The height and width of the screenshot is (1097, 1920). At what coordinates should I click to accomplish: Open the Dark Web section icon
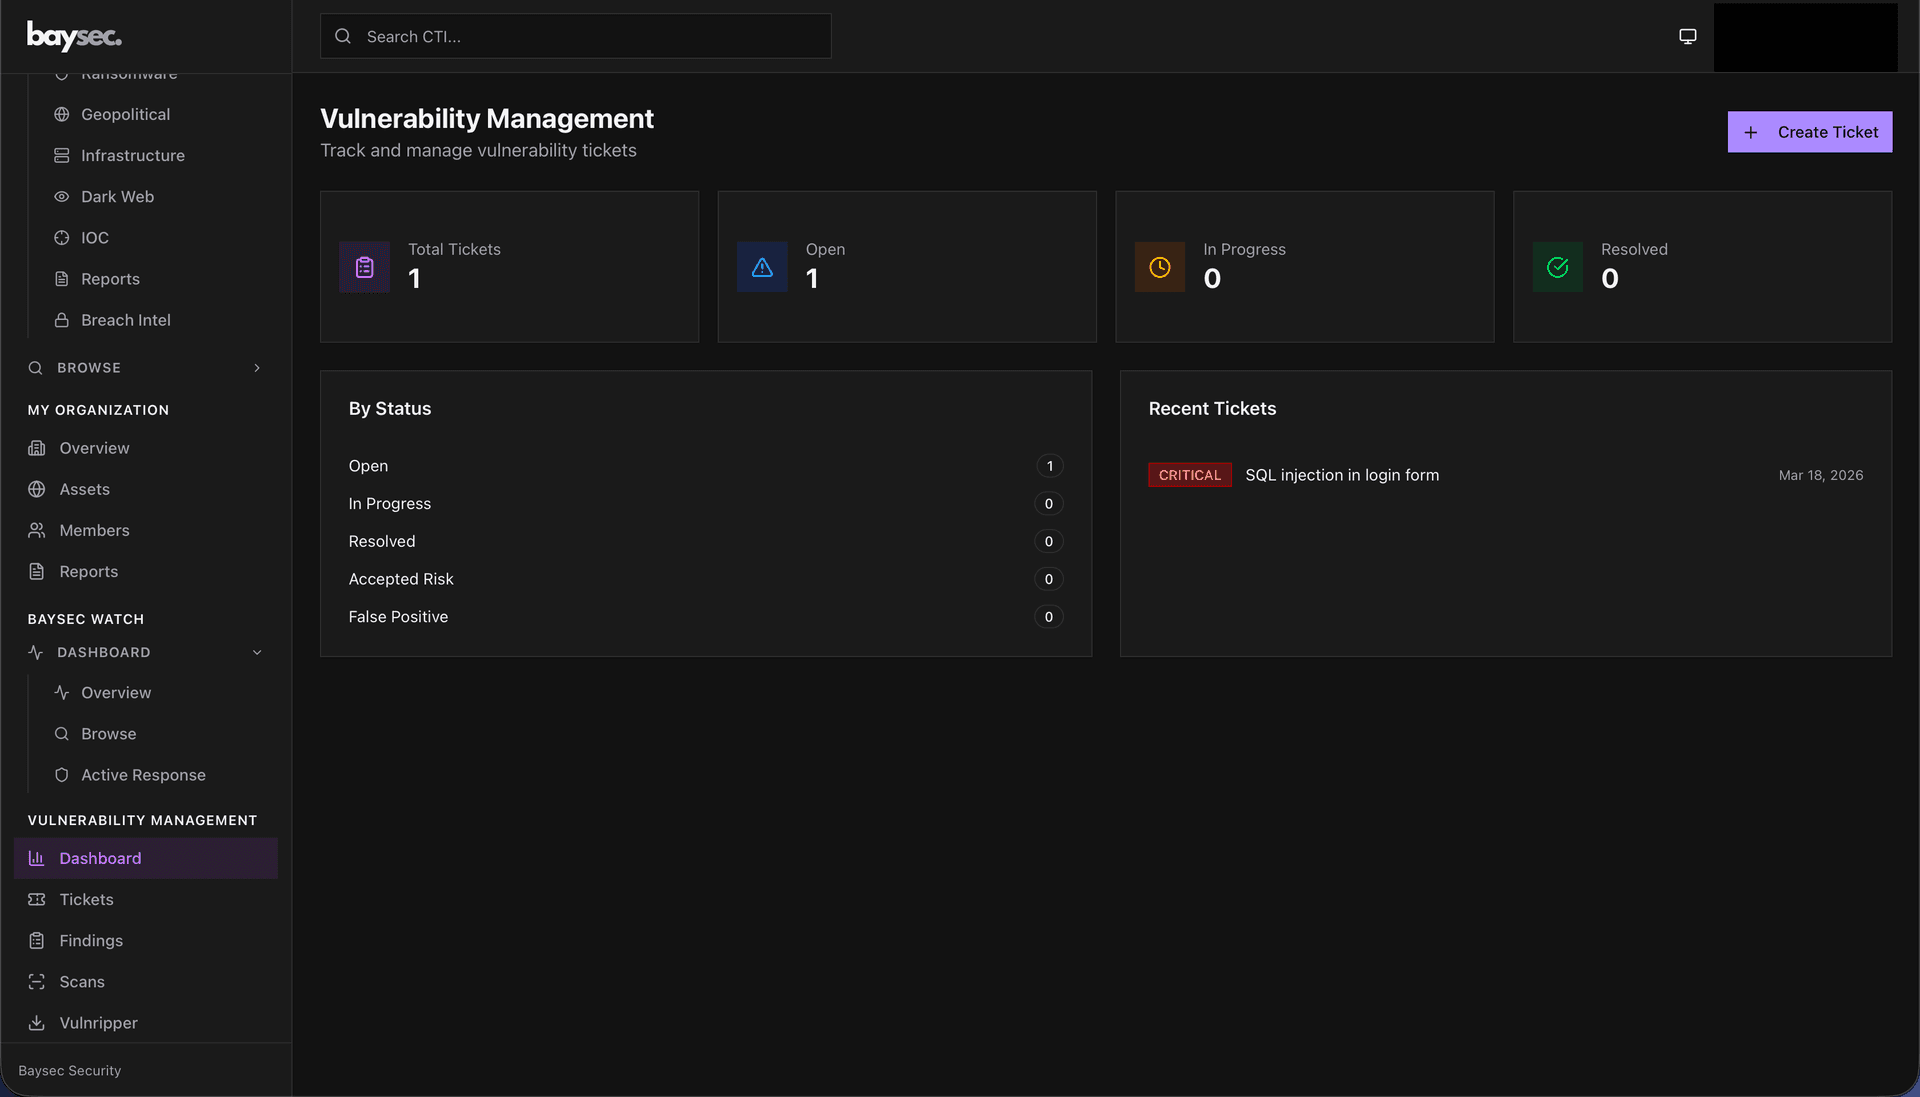point(62,196)
